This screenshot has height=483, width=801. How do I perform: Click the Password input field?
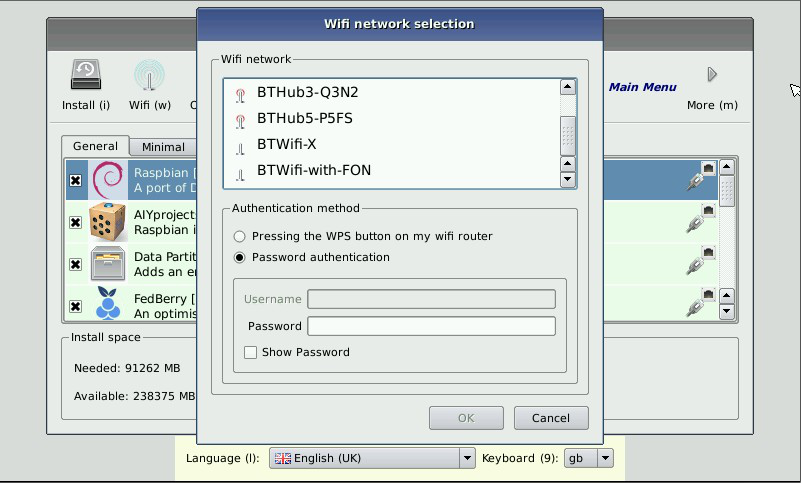click(x=431, y=326)
